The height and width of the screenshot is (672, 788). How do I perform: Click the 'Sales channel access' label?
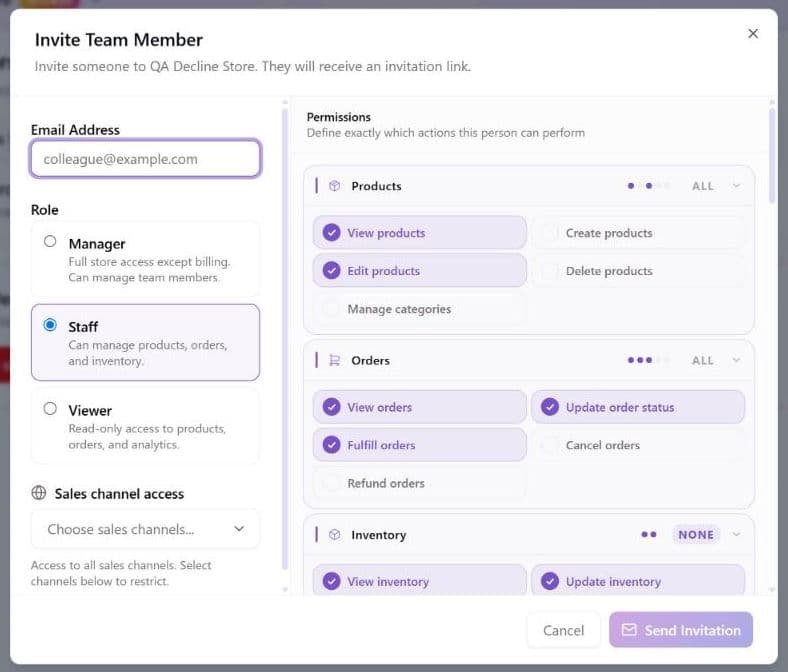pyautogui.click(x=119, y=494)
